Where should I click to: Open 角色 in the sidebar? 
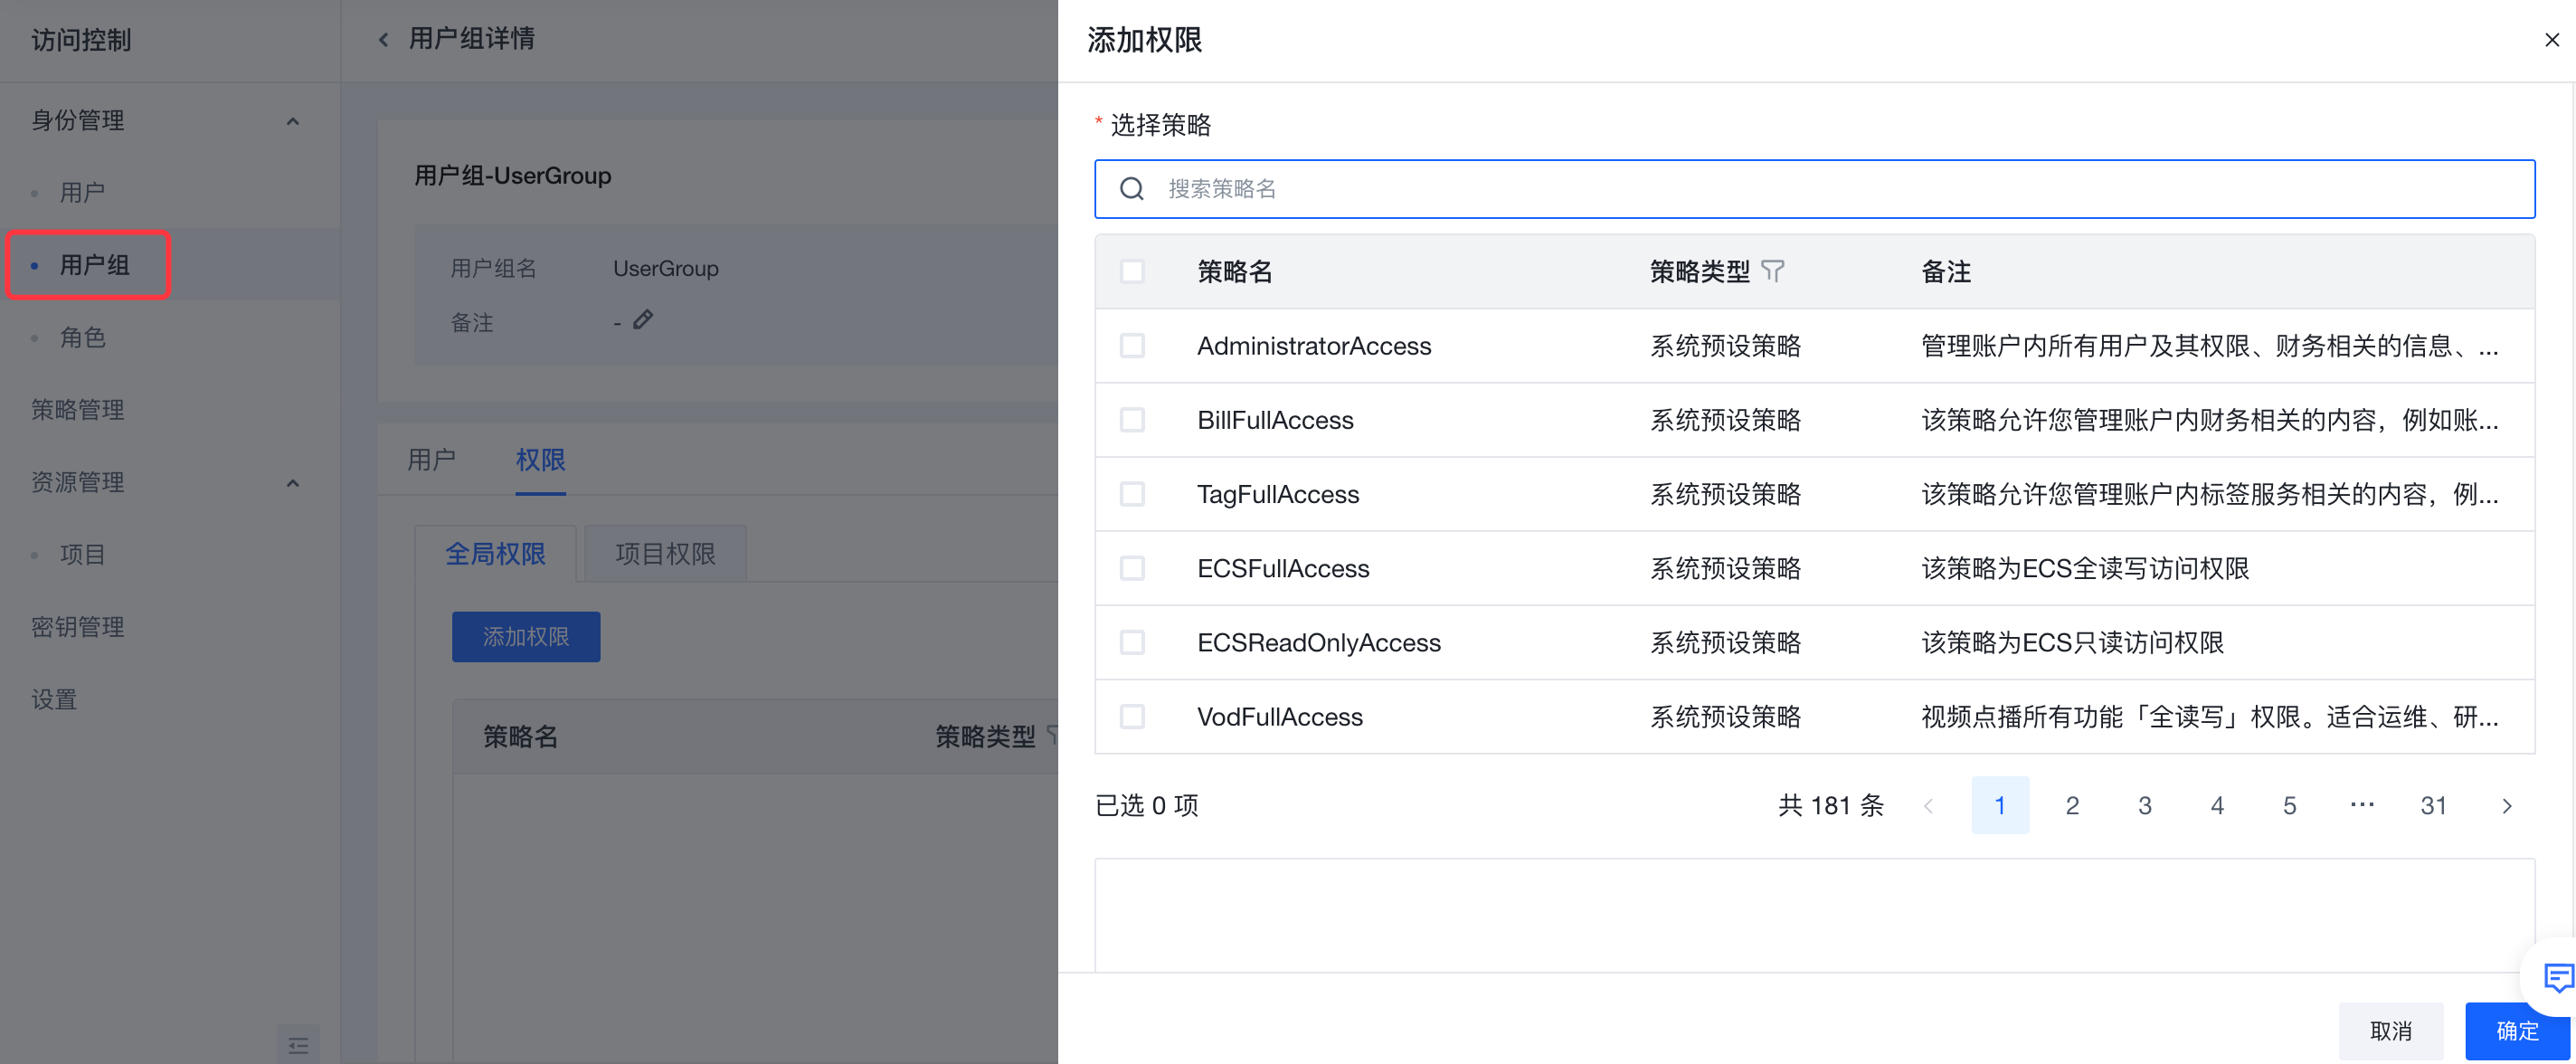pos(82,337)
